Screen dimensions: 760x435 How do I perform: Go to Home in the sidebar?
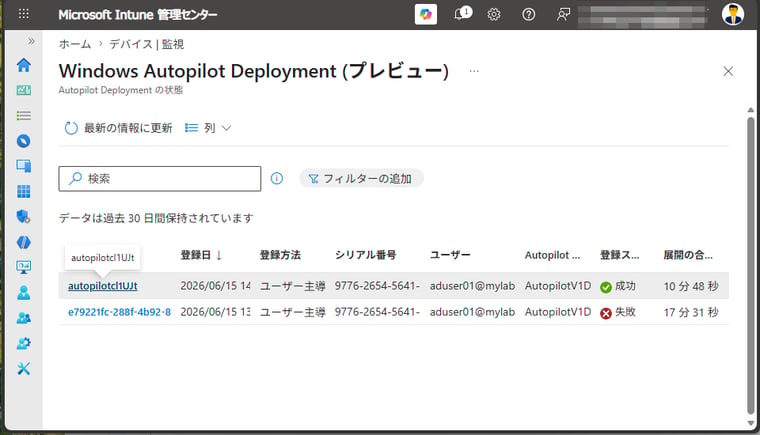[23, 65]
